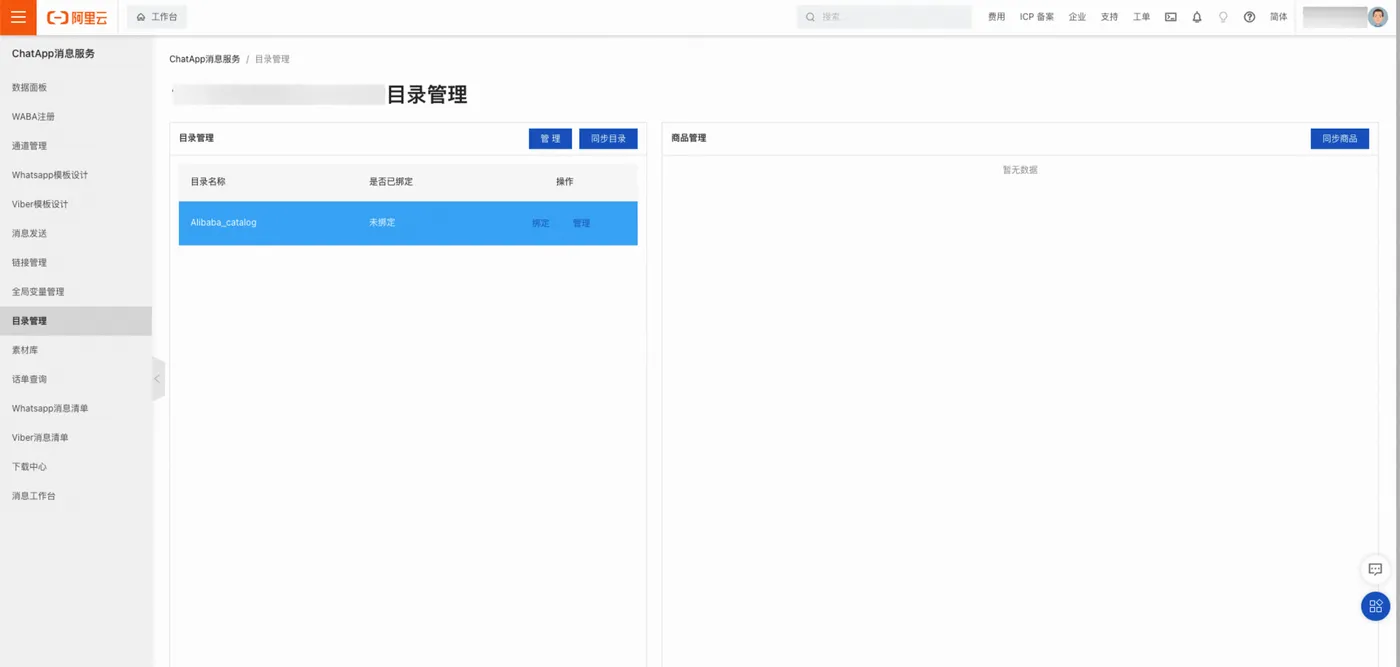Collapse the sidebar with the arrow handle
Viewport: 1400px width, 667px height.
(x=158, y=379)
